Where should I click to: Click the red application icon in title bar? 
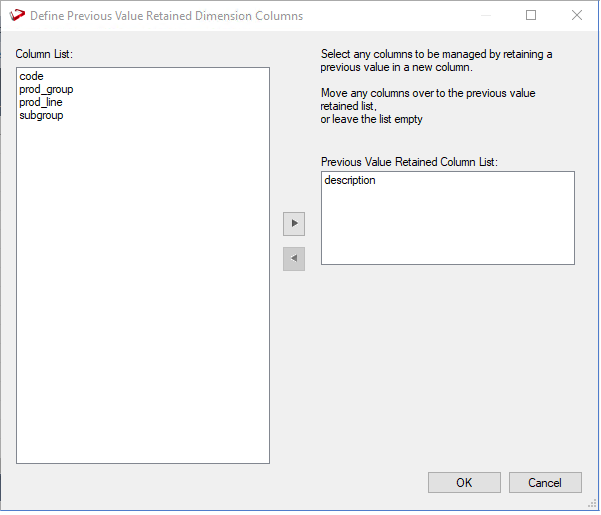point(16,16)
